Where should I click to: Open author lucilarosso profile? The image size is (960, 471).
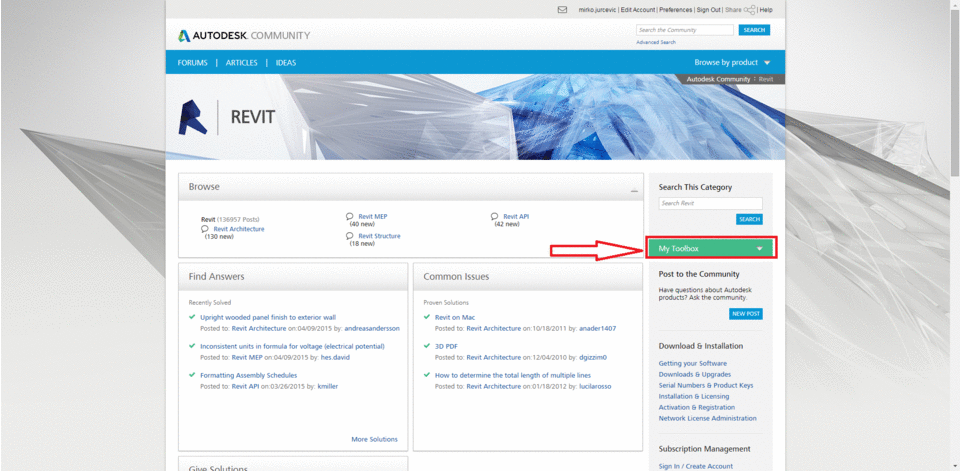595,386
